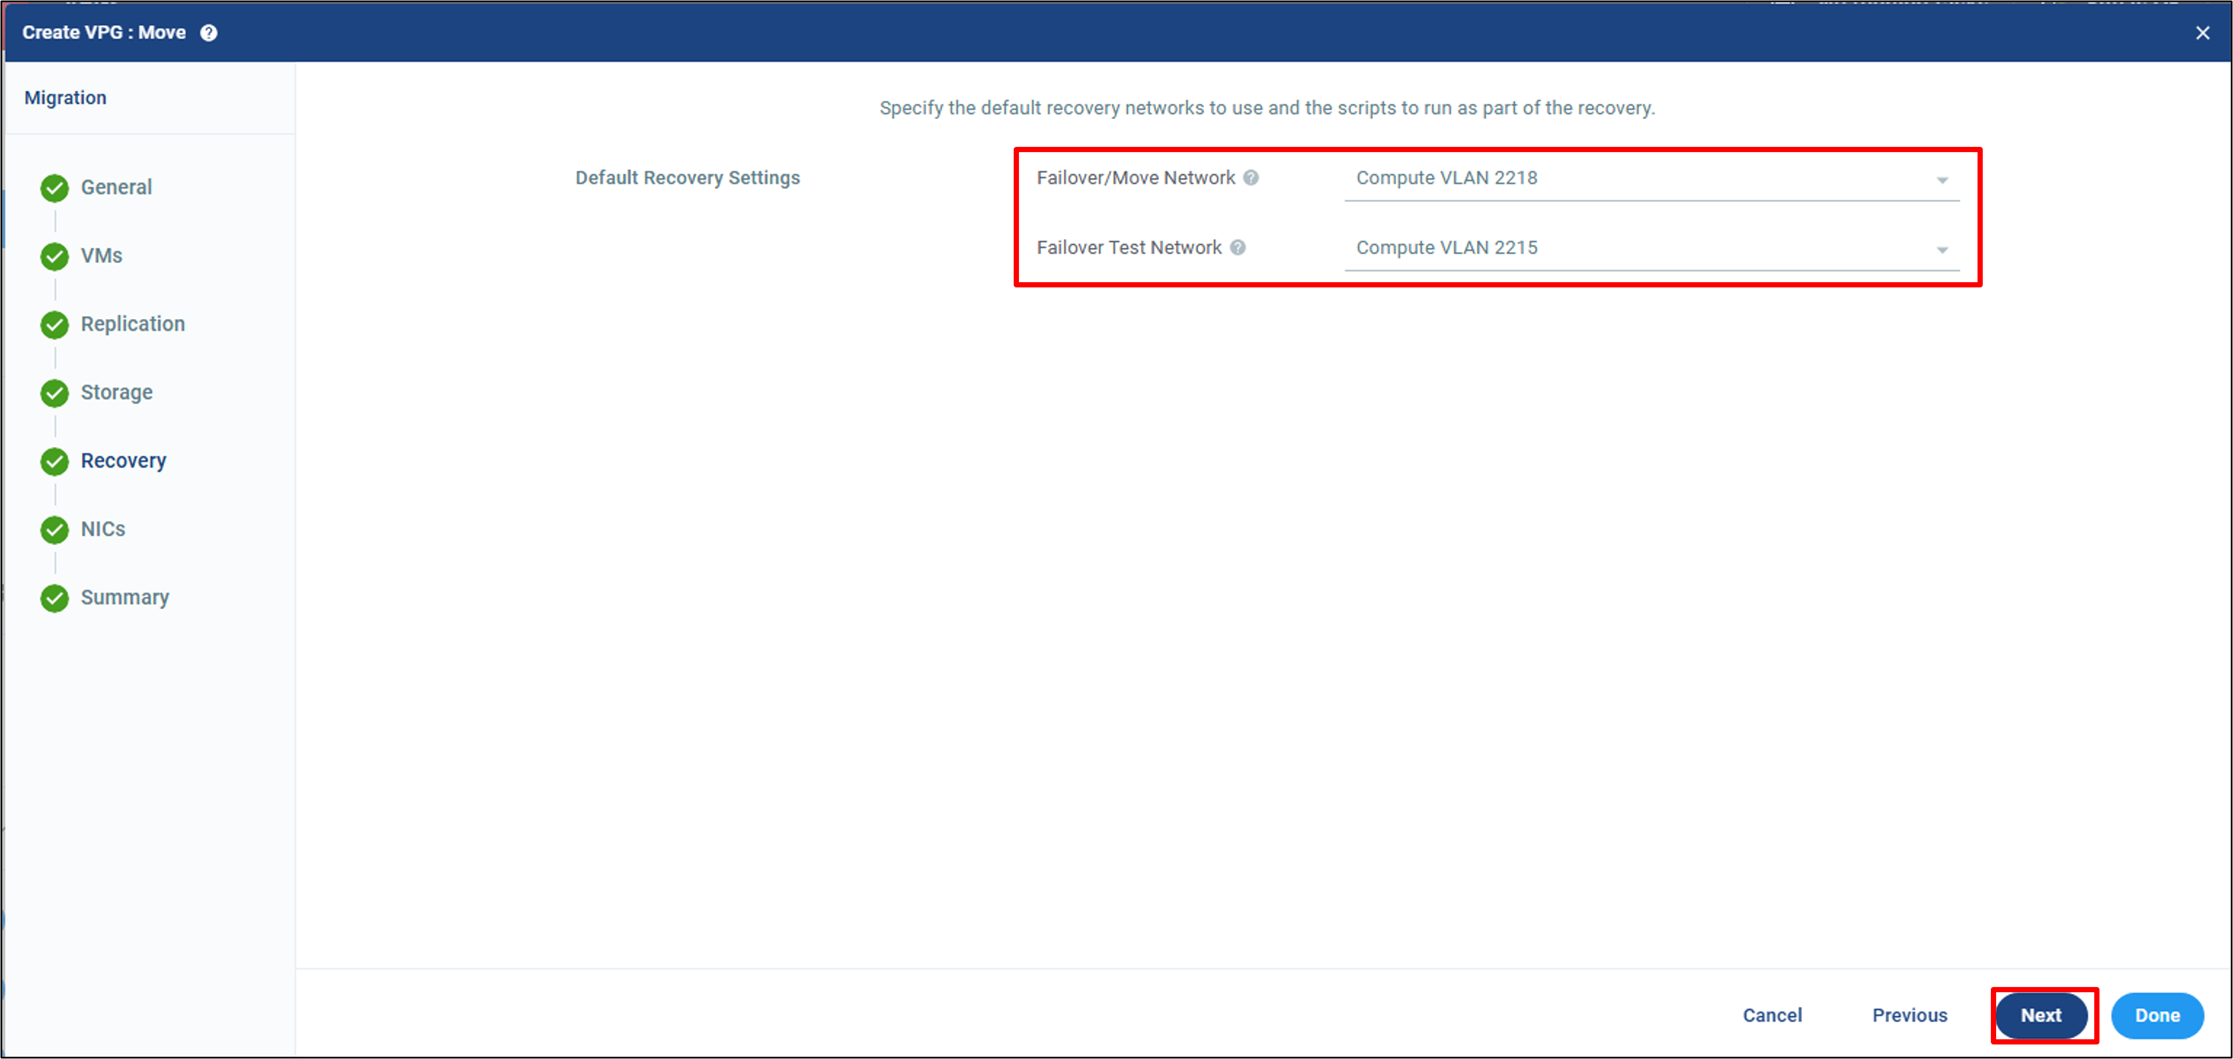The width and height of the screenshot is (2233, 1059).
Task: Click the VMs step green checkmark icon
Action: pos(55,256)
